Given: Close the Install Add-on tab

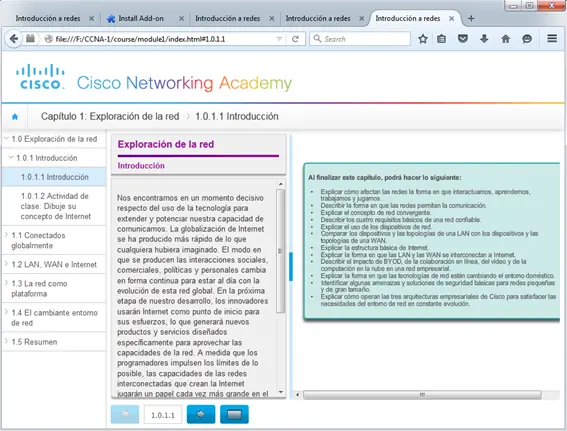Looking at the screenshot, I should pyautogui.click(x=181, y=18).
